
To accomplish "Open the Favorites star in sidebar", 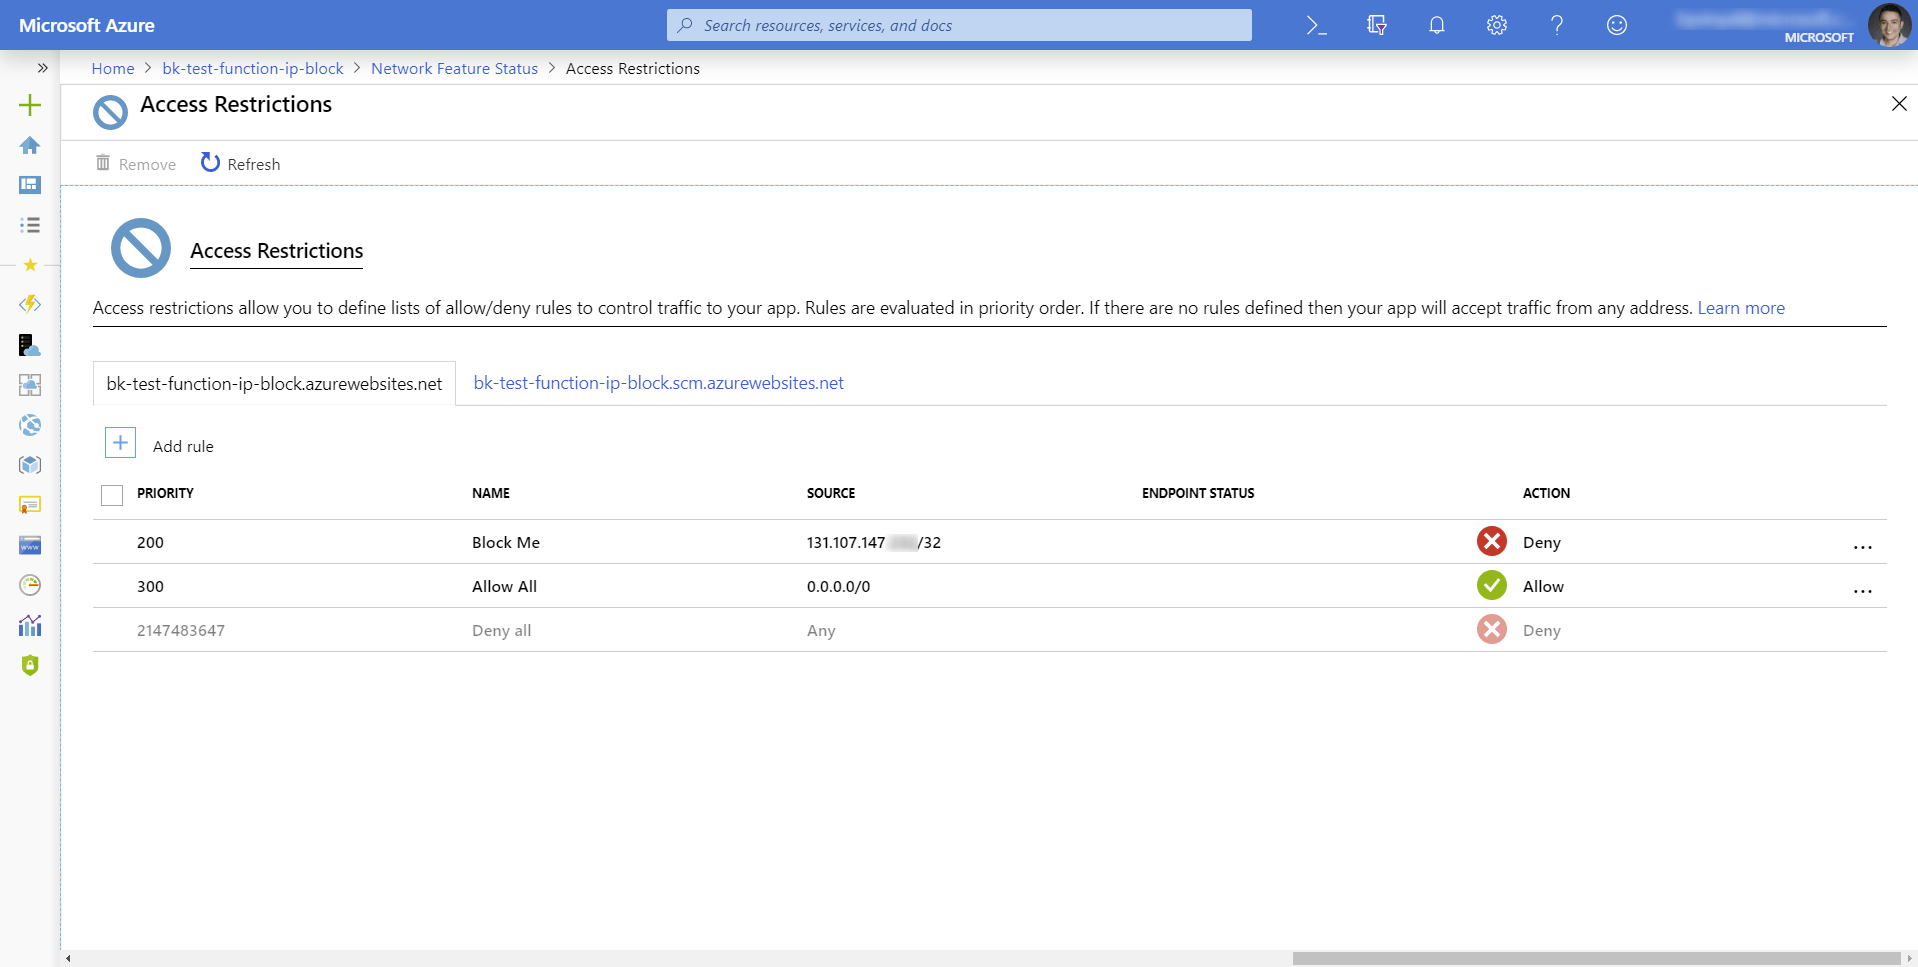I will pos(30,265).
